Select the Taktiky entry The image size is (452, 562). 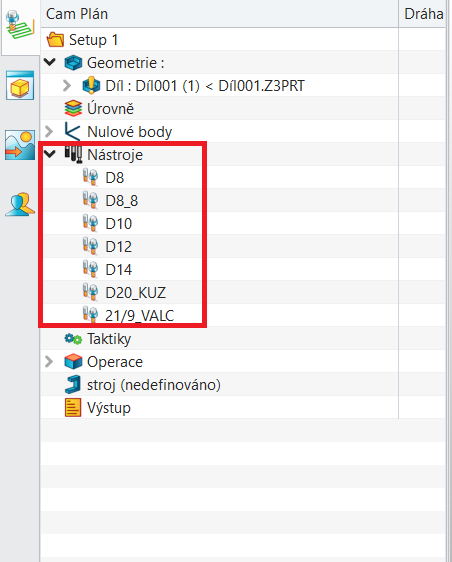click(x=109, y=339)
